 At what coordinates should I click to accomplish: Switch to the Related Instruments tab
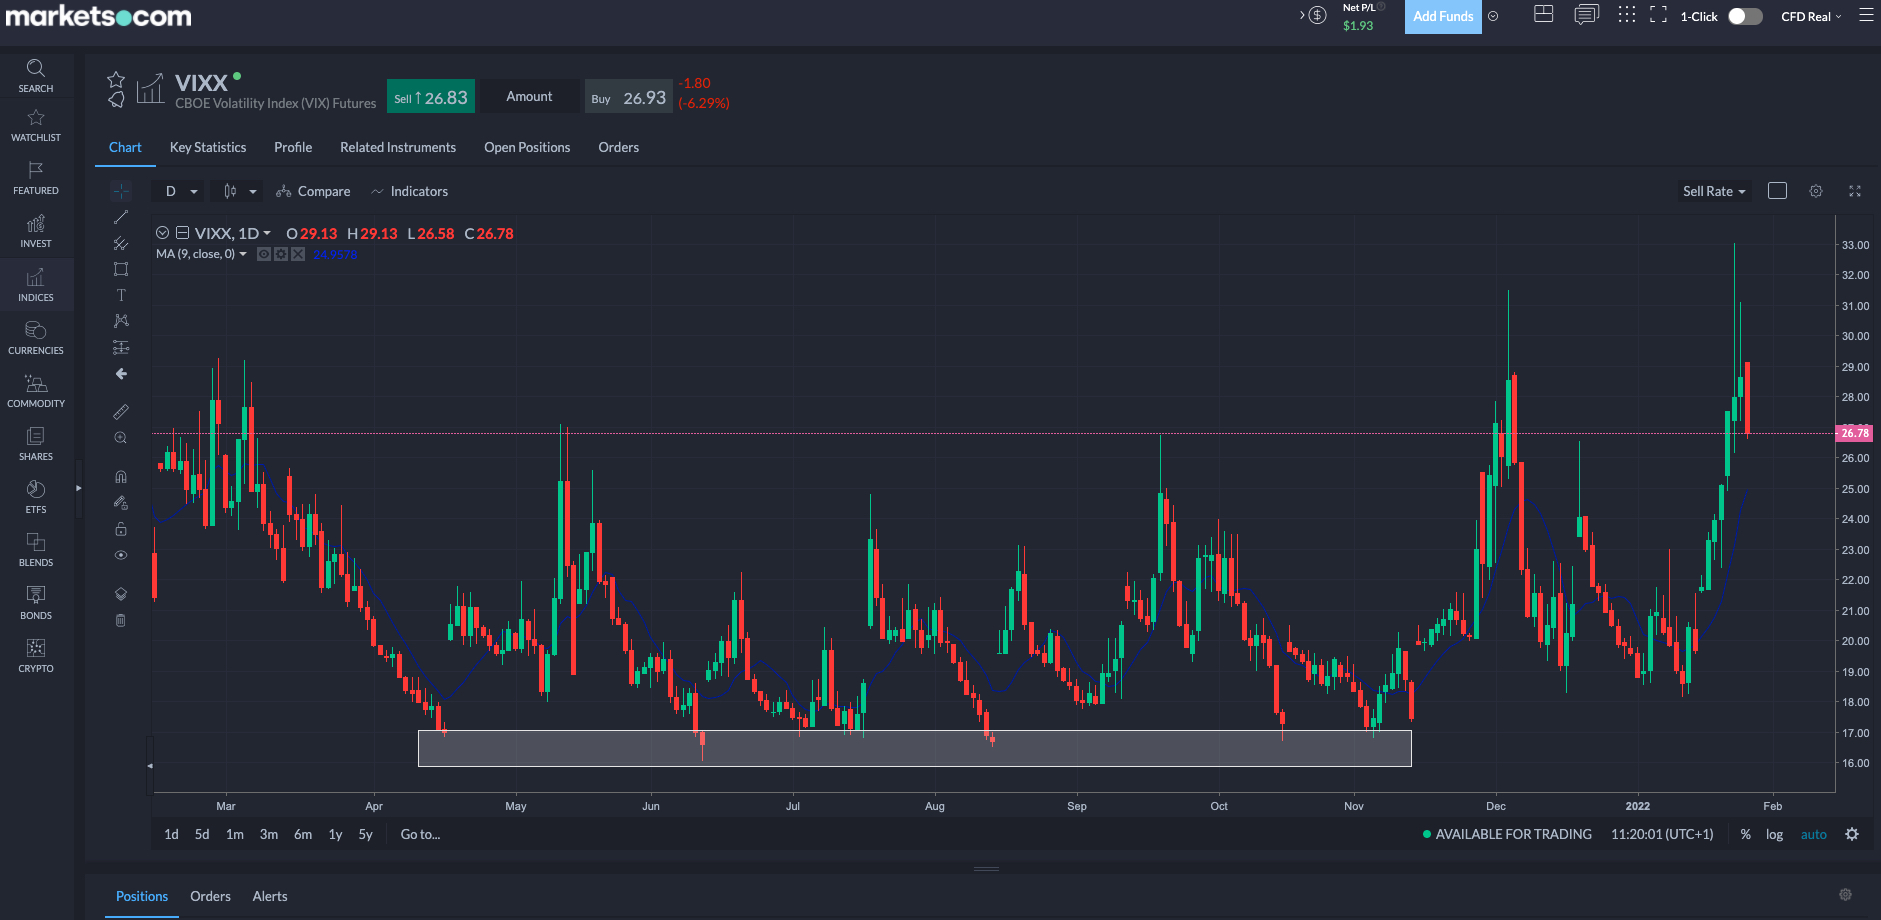(398, 147)
